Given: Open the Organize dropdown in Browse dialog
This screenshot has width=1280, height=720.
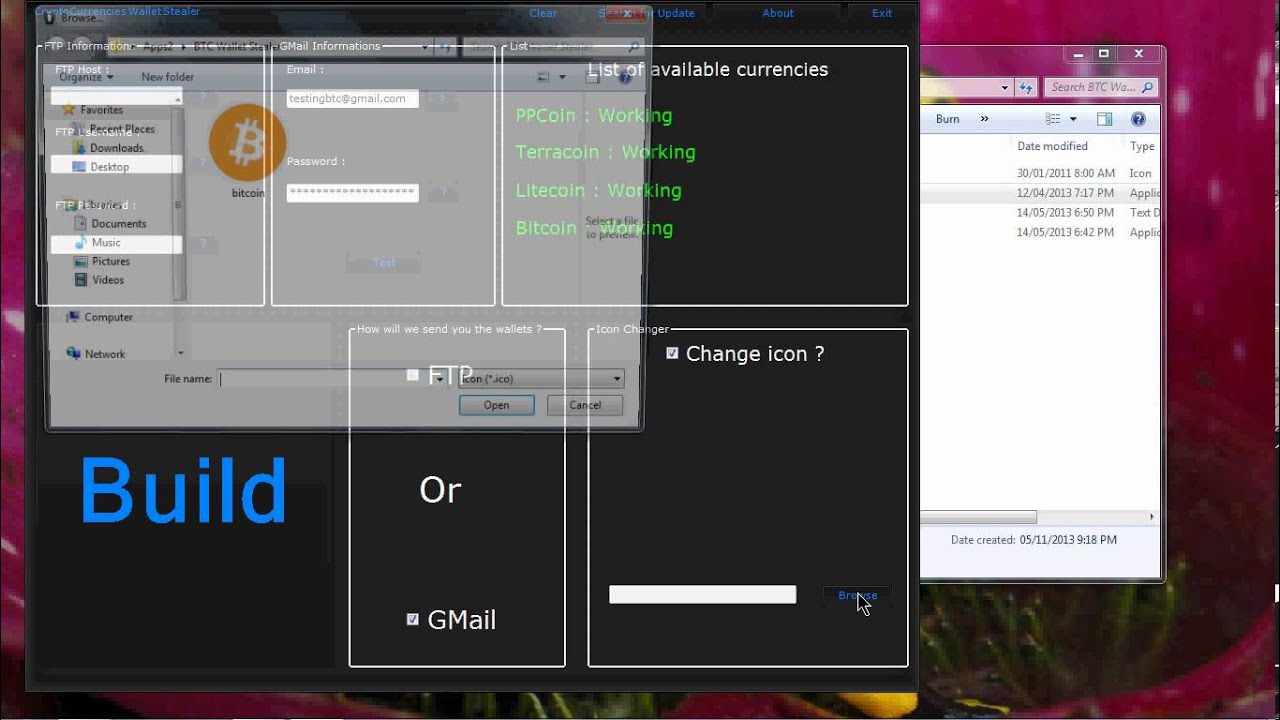Looking at the screenshot, I should click(85, 77).
